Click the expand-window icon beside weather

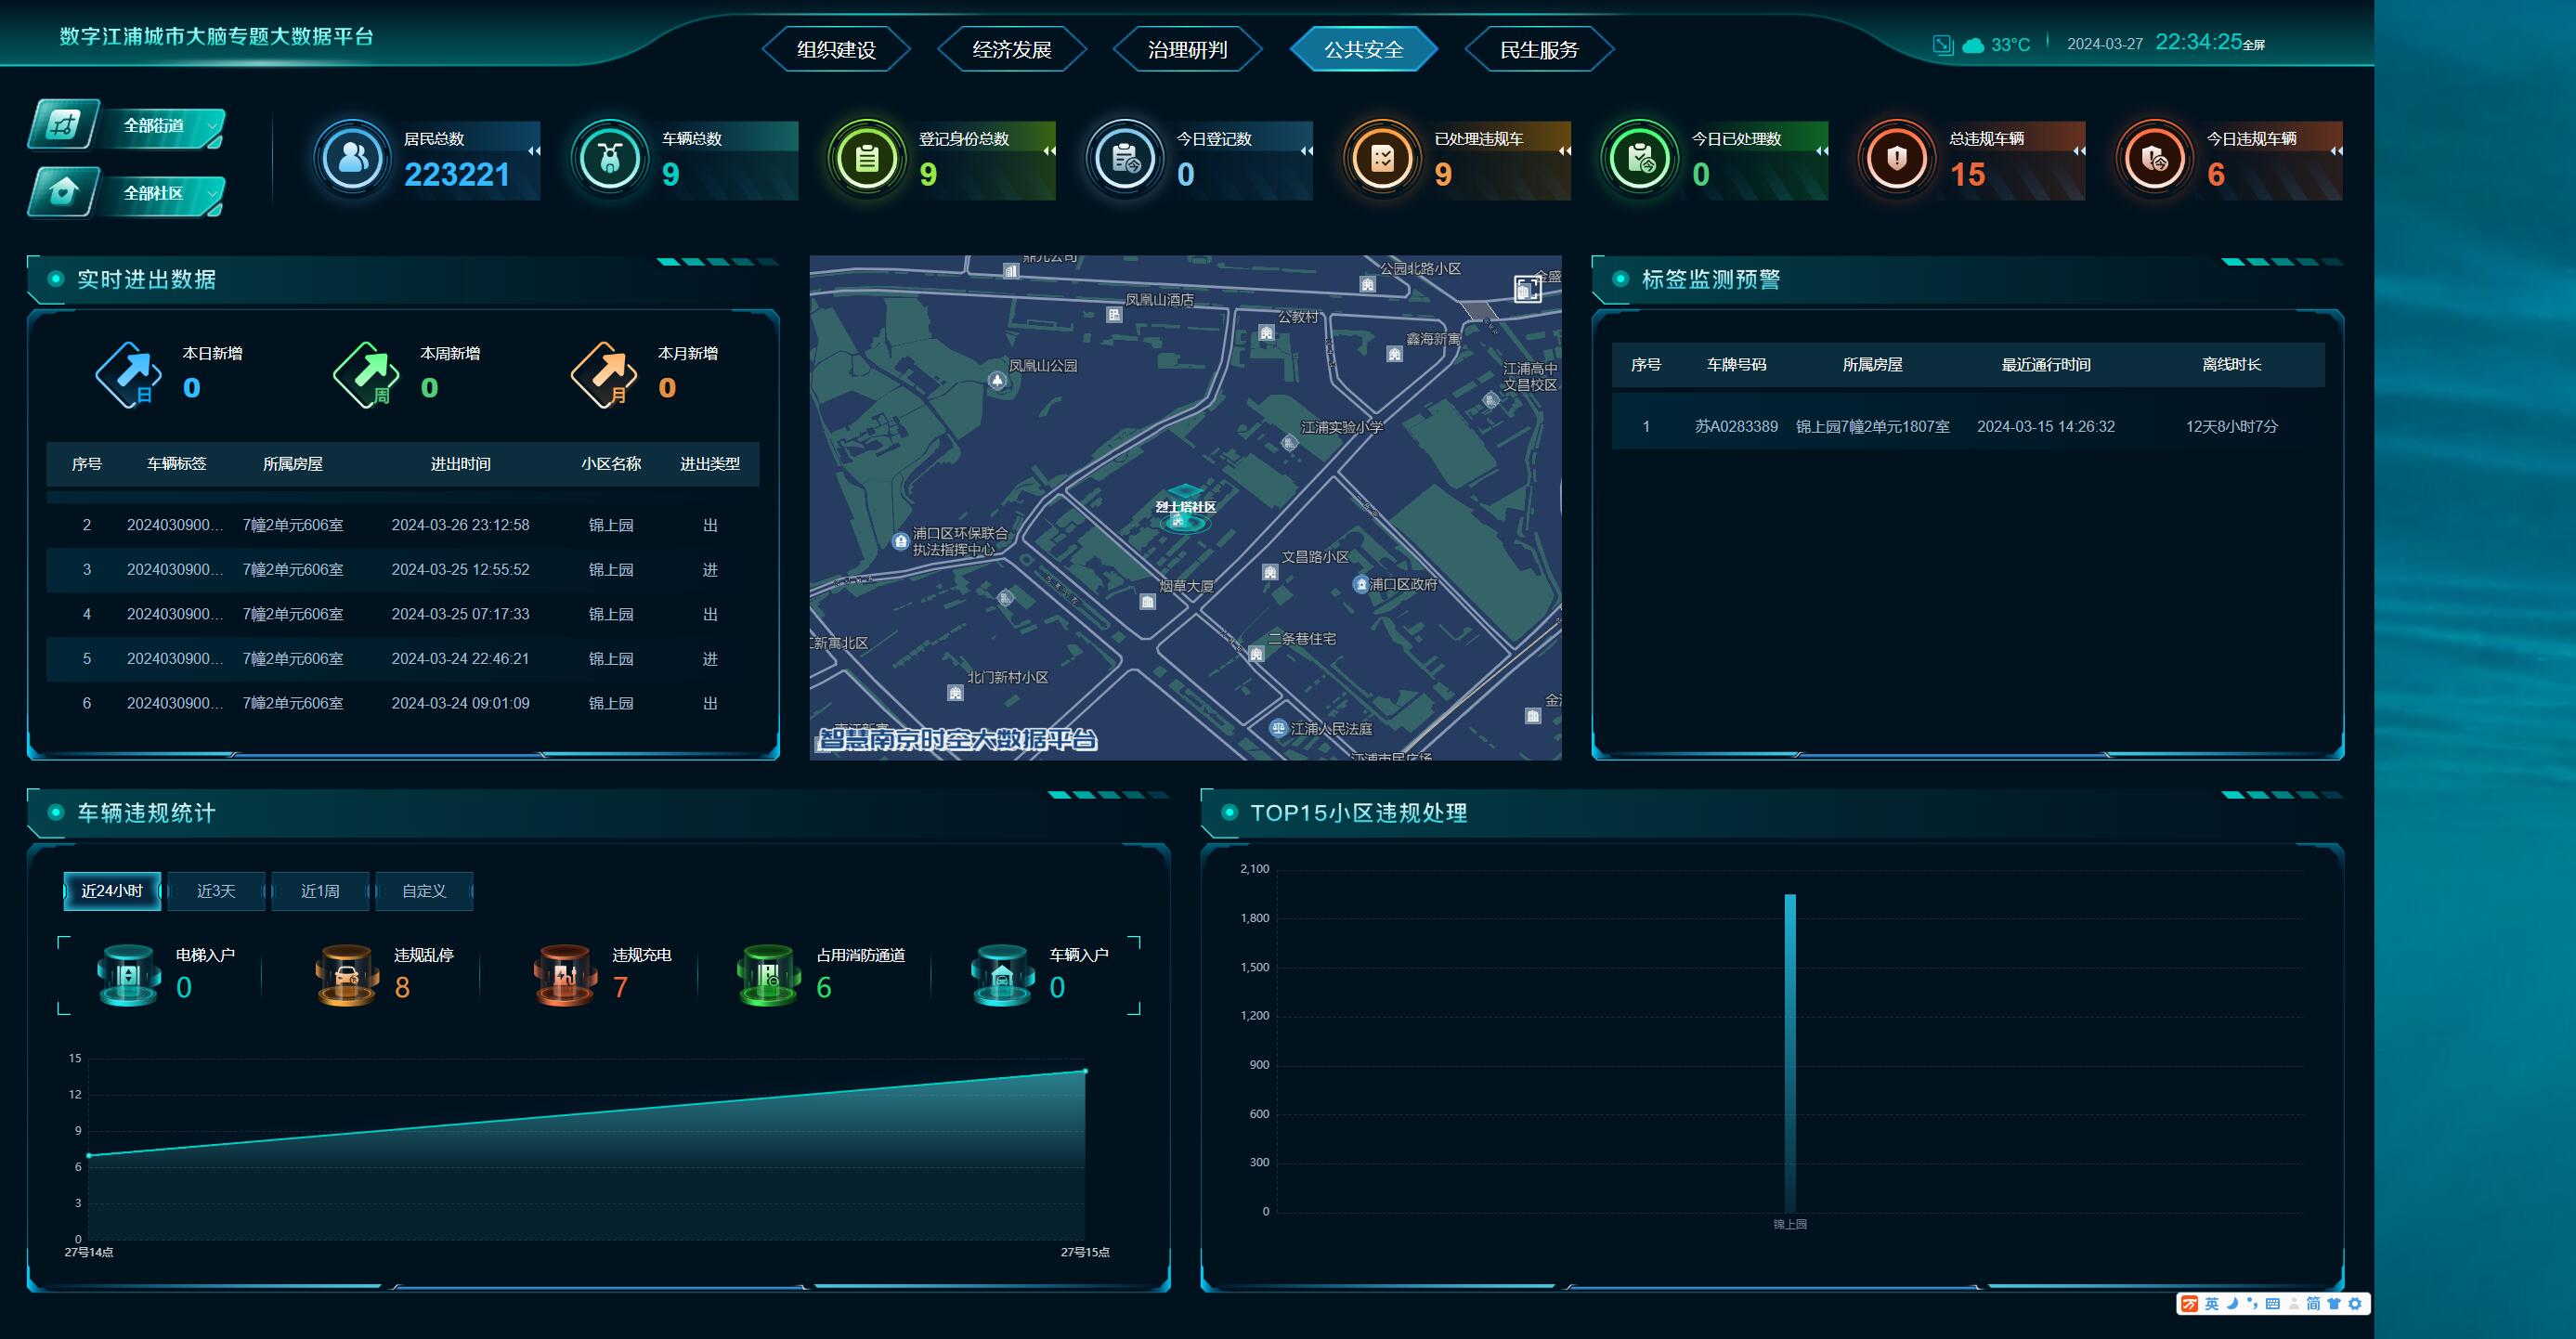tap(1942, 44)
